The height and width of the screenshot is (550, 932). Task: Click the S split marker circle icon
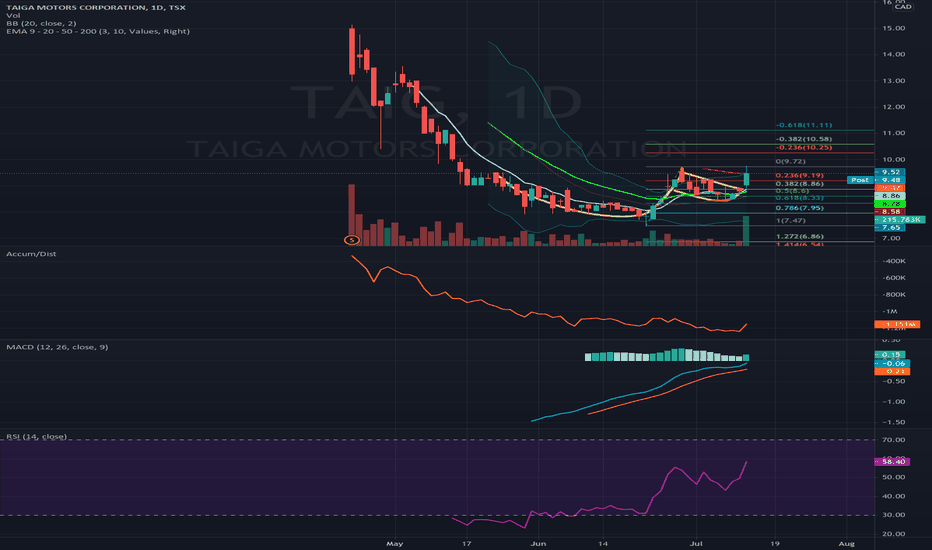coord(352,240)
